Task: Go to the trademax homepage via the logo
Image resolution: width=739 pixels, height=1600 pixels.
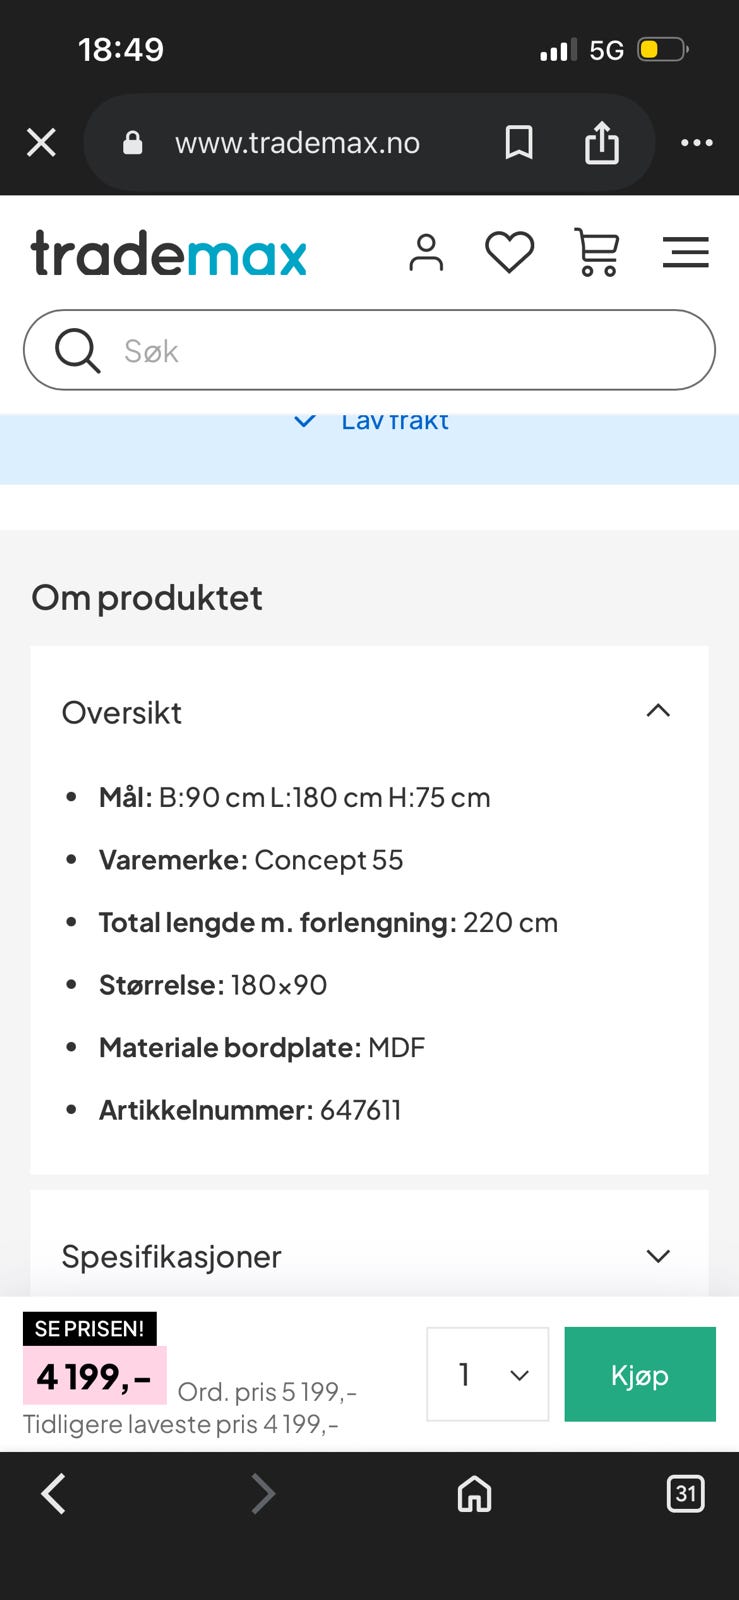Action: click(x=168, y=252)
